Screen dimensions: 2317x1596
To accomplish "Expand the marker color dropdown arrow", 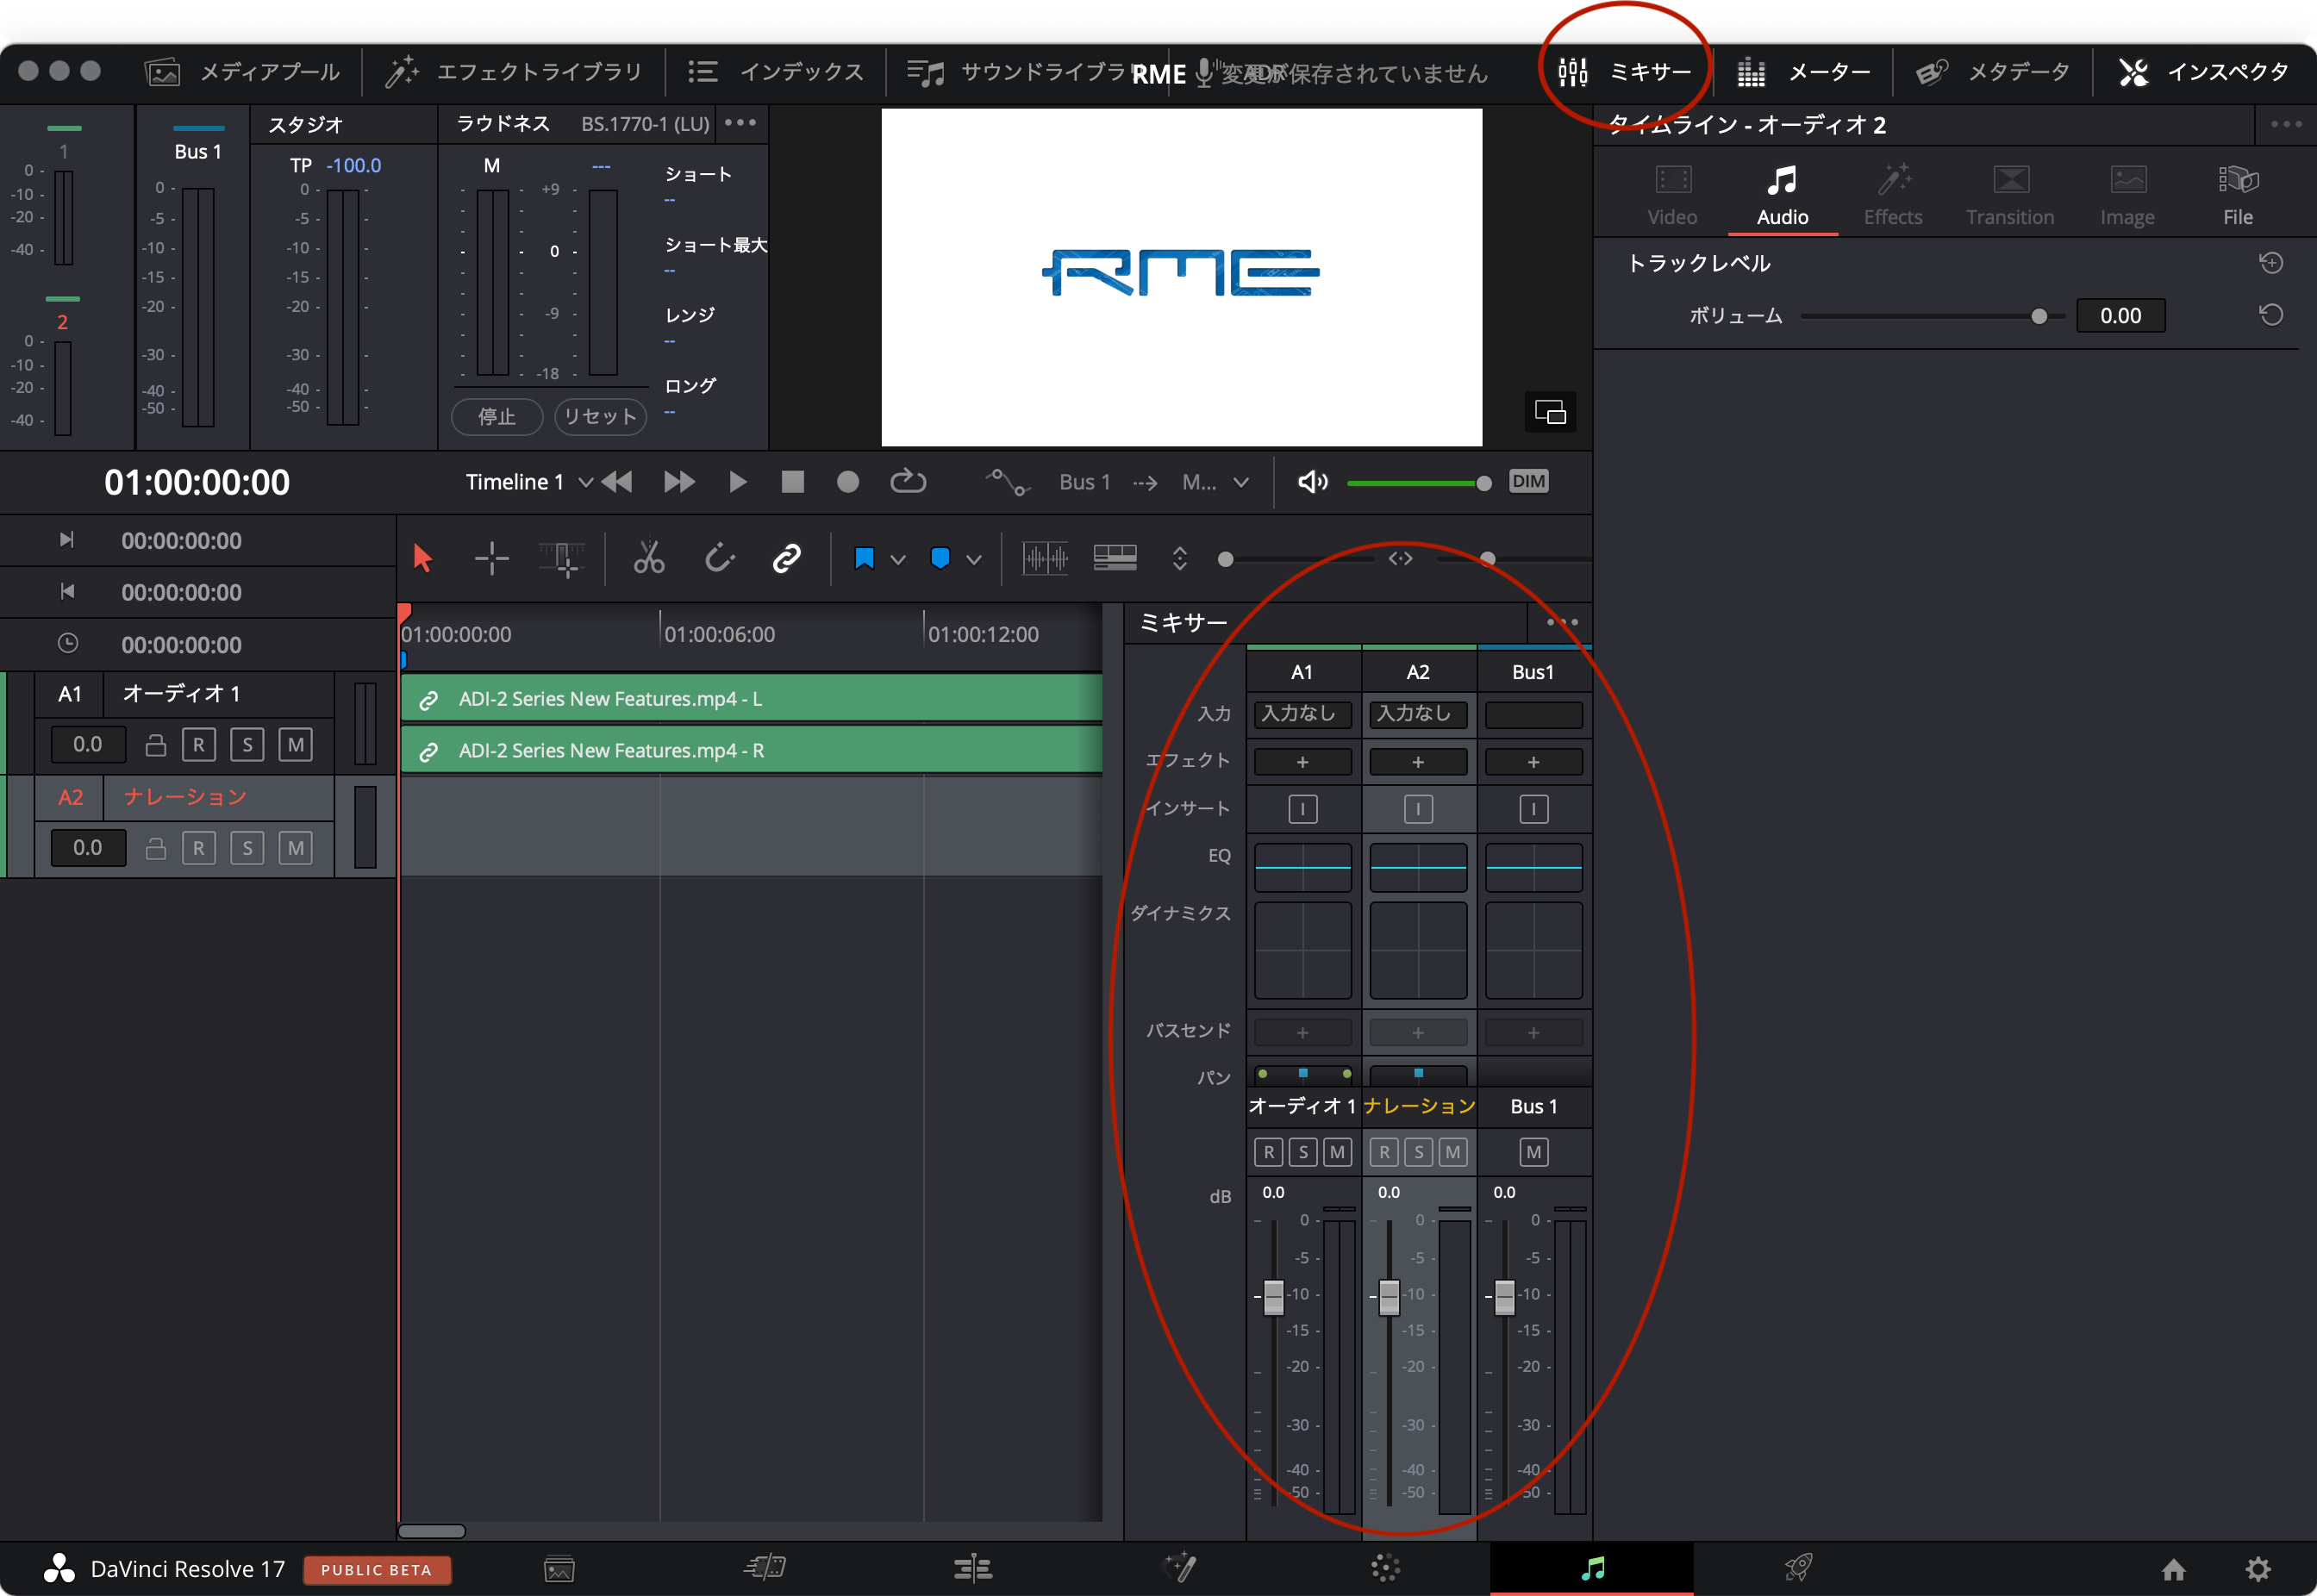I will [974, 560].
